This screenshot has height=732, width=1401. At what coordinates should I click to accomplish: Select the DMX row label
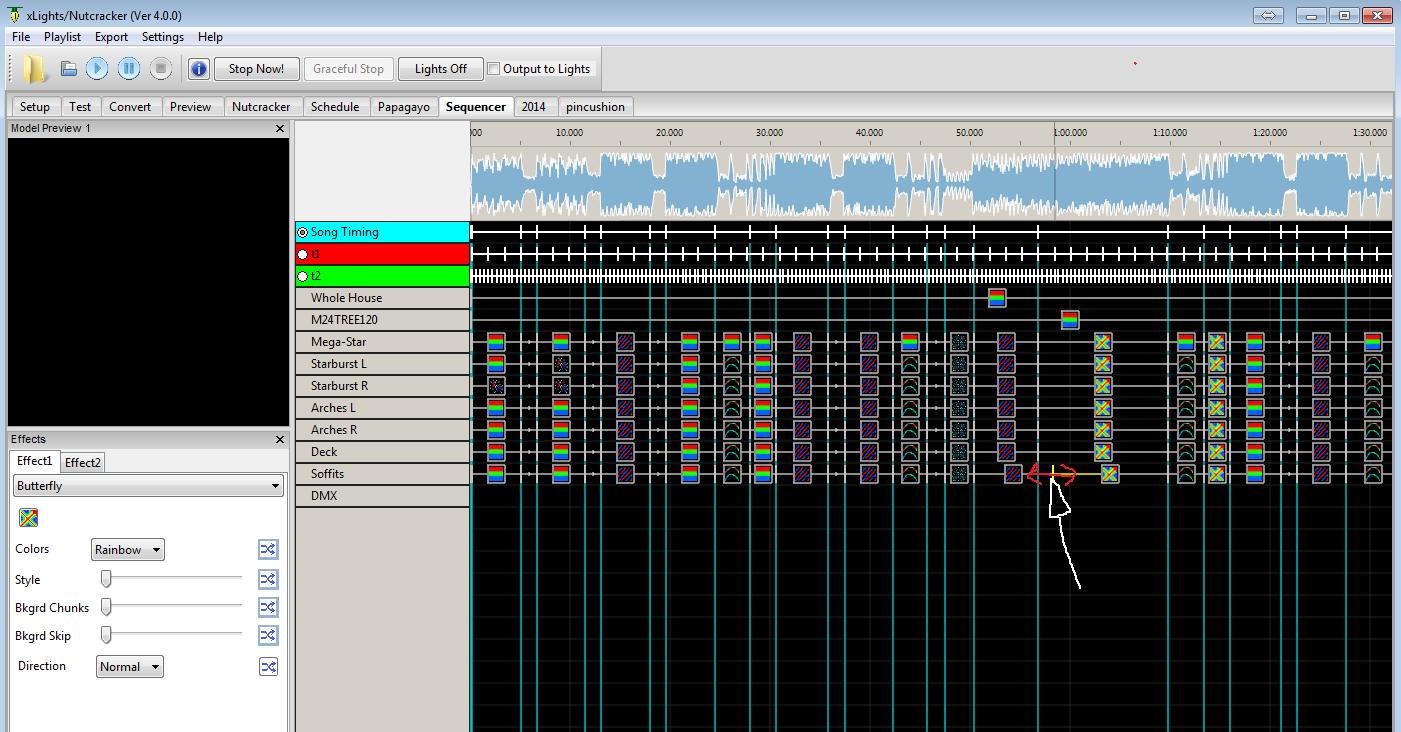(383, 496)
